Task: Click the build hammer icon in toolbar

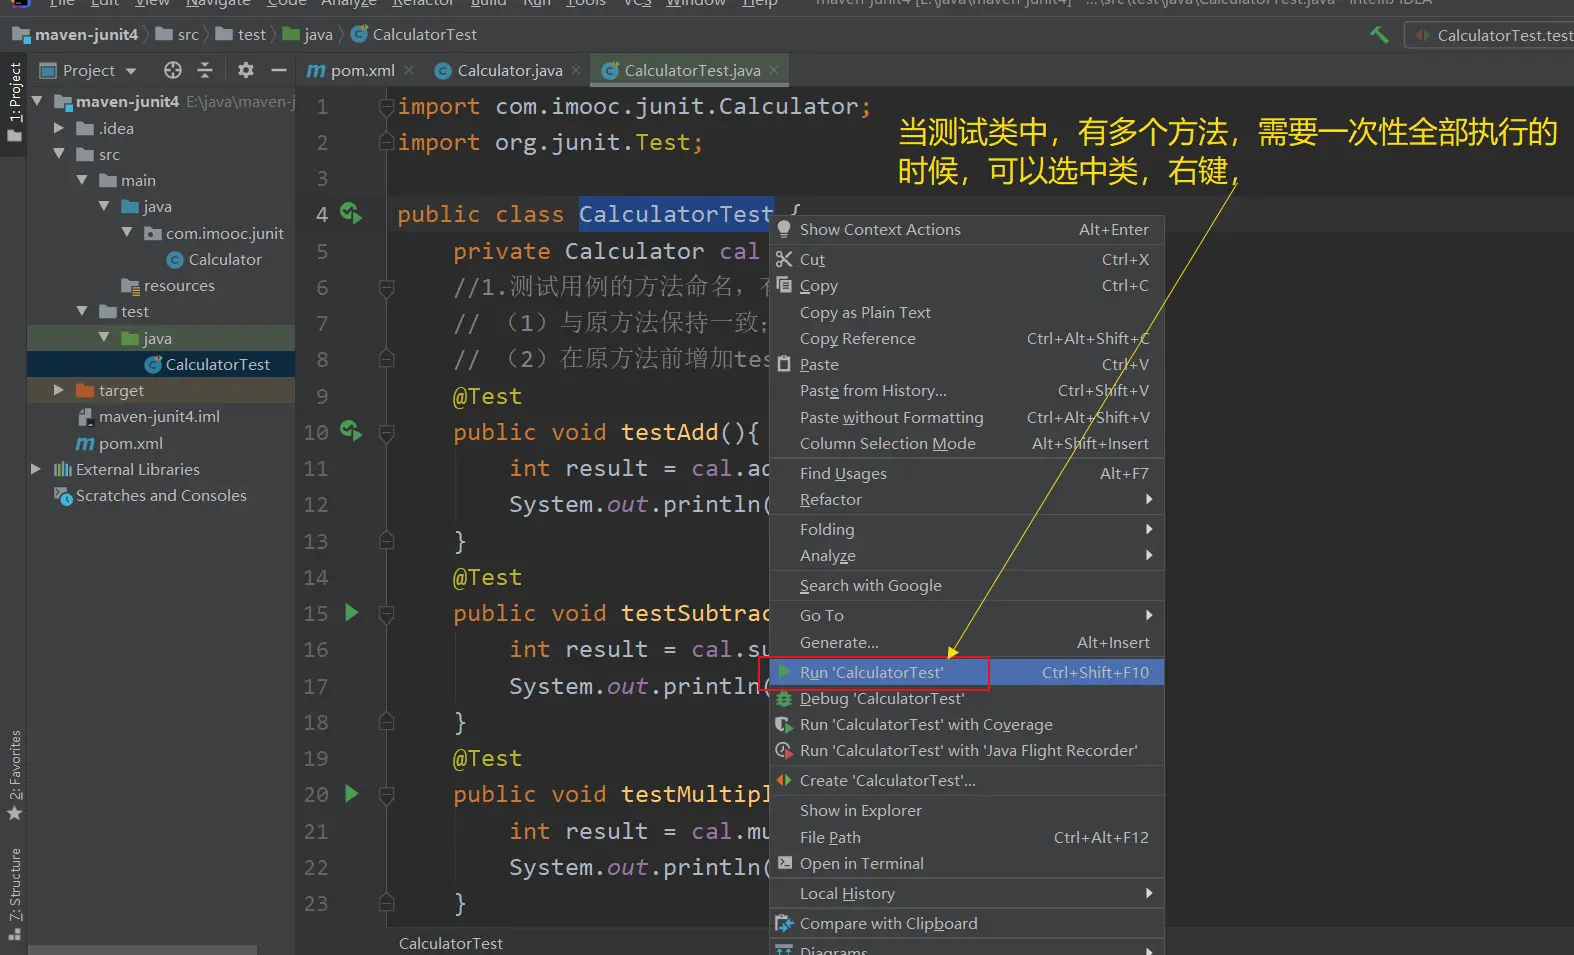Action: click(x=1379, y=35)
